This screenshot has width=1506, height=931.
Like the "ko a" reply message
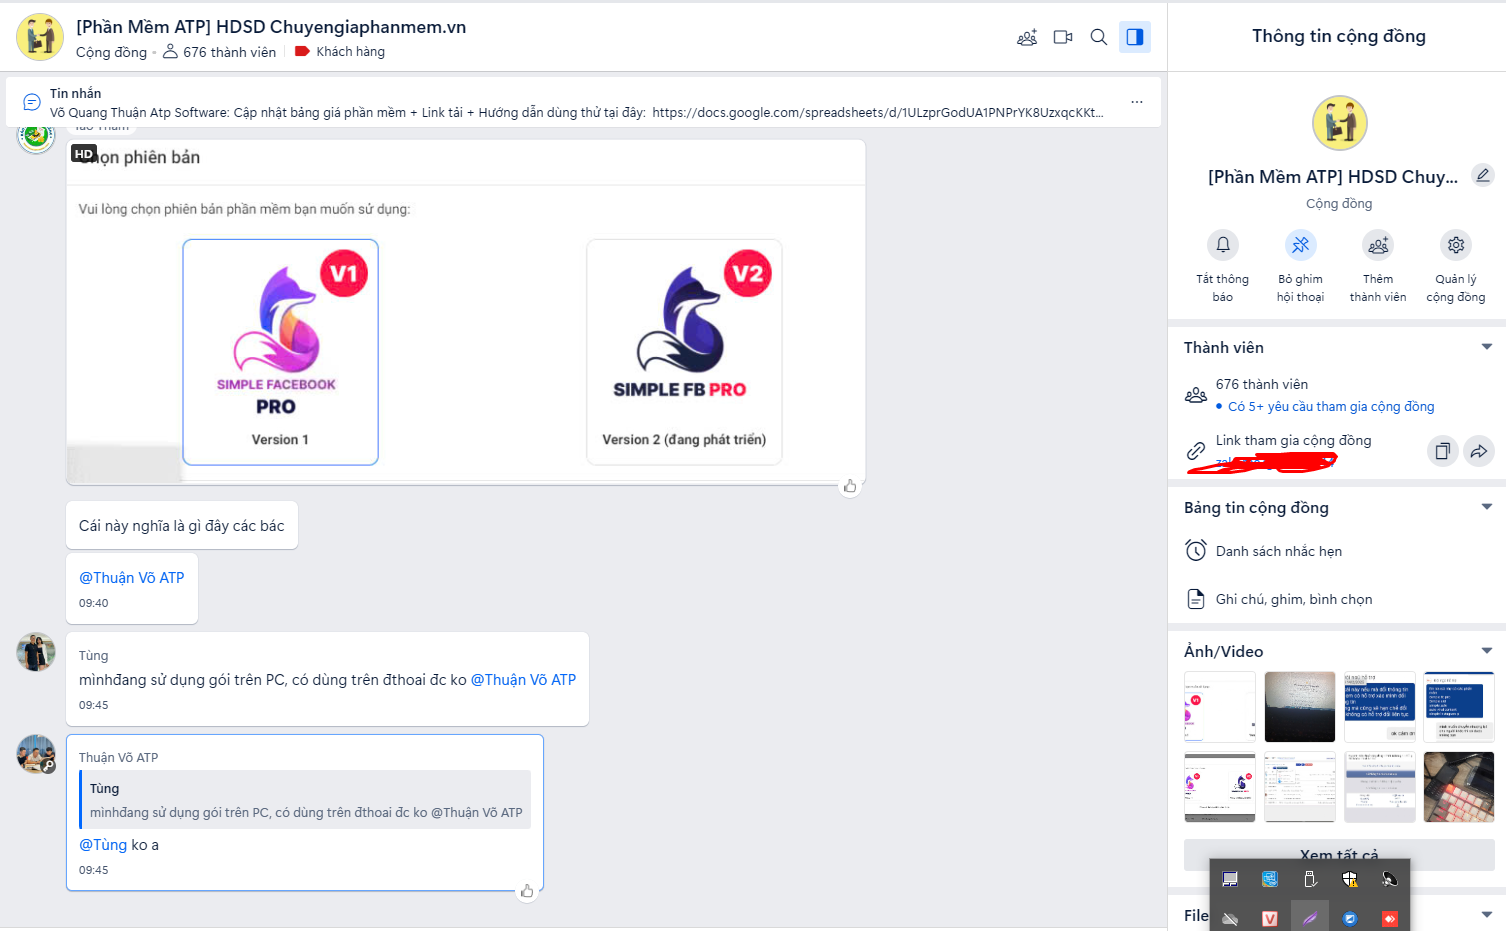[x=527, y=891]
